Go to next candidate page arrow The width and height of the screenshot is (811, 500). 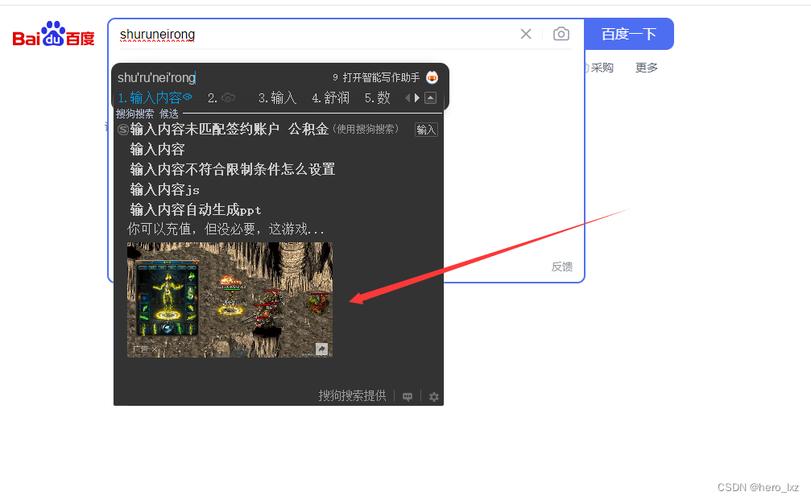[417, 98]
